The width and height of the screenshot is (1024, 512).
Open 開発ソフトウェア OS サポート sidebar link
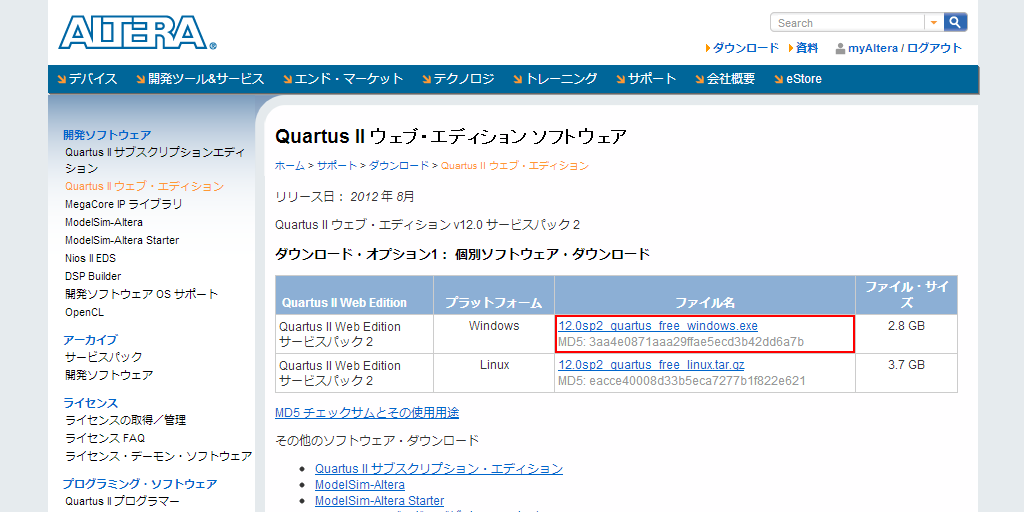click(142, 294)
